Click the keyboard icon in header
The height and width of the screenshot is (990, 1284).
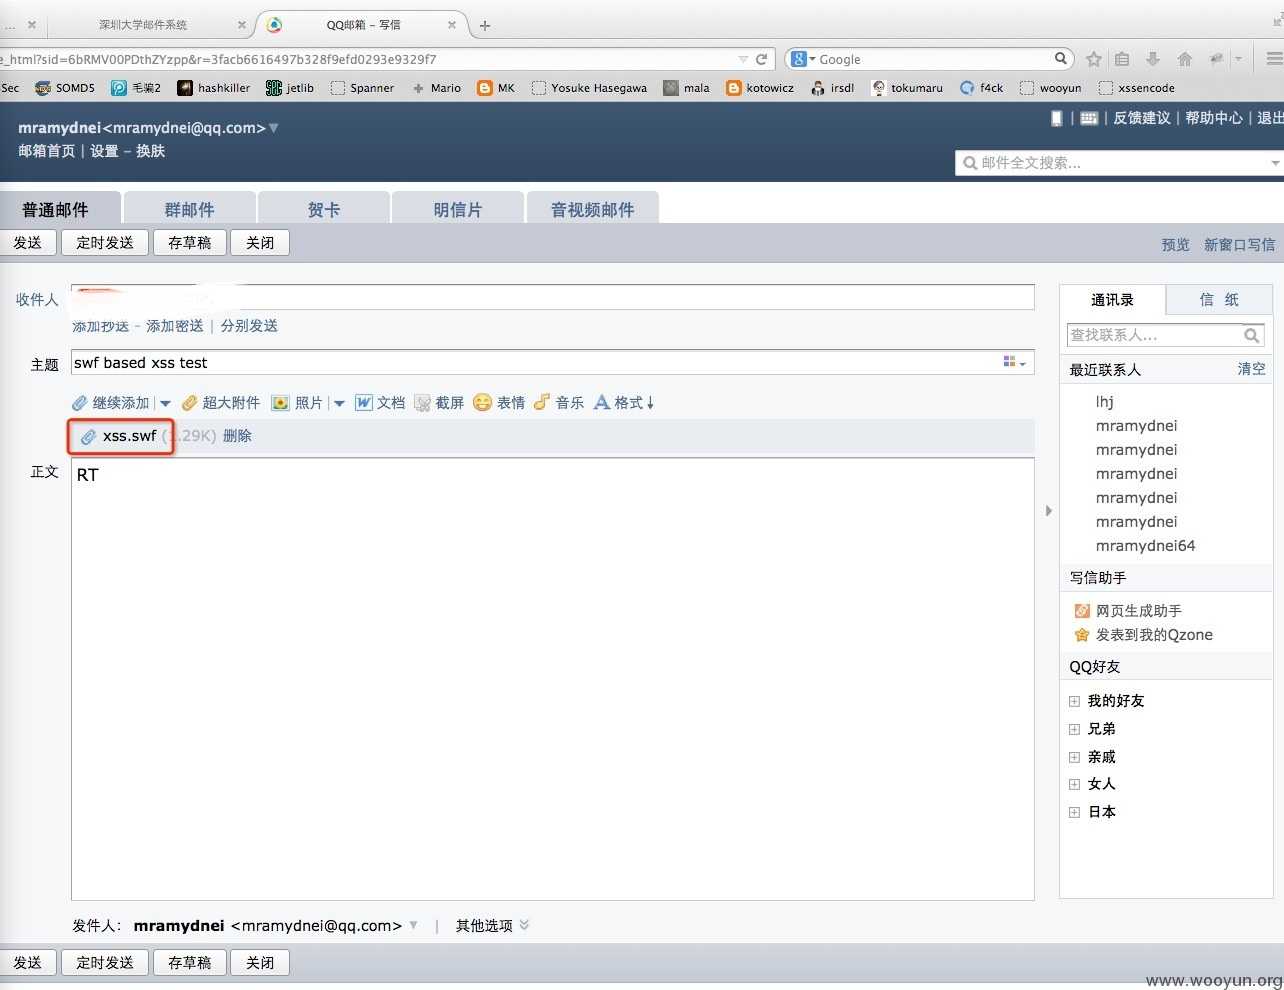coord(1089,118)
